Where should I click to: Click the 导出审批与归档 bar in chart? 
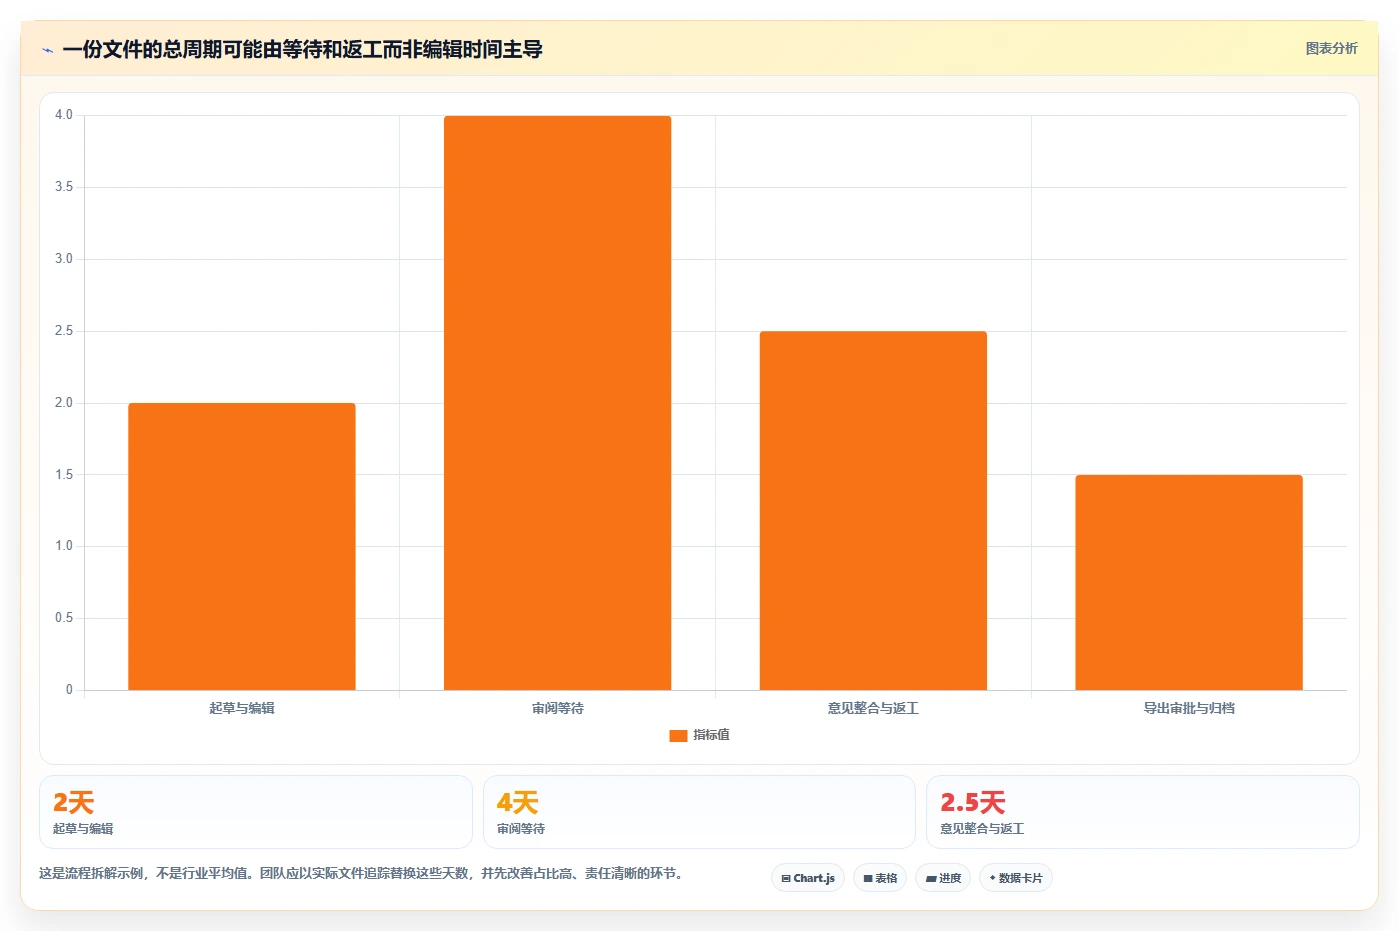pyautogui.click(x=1189, y=582)
